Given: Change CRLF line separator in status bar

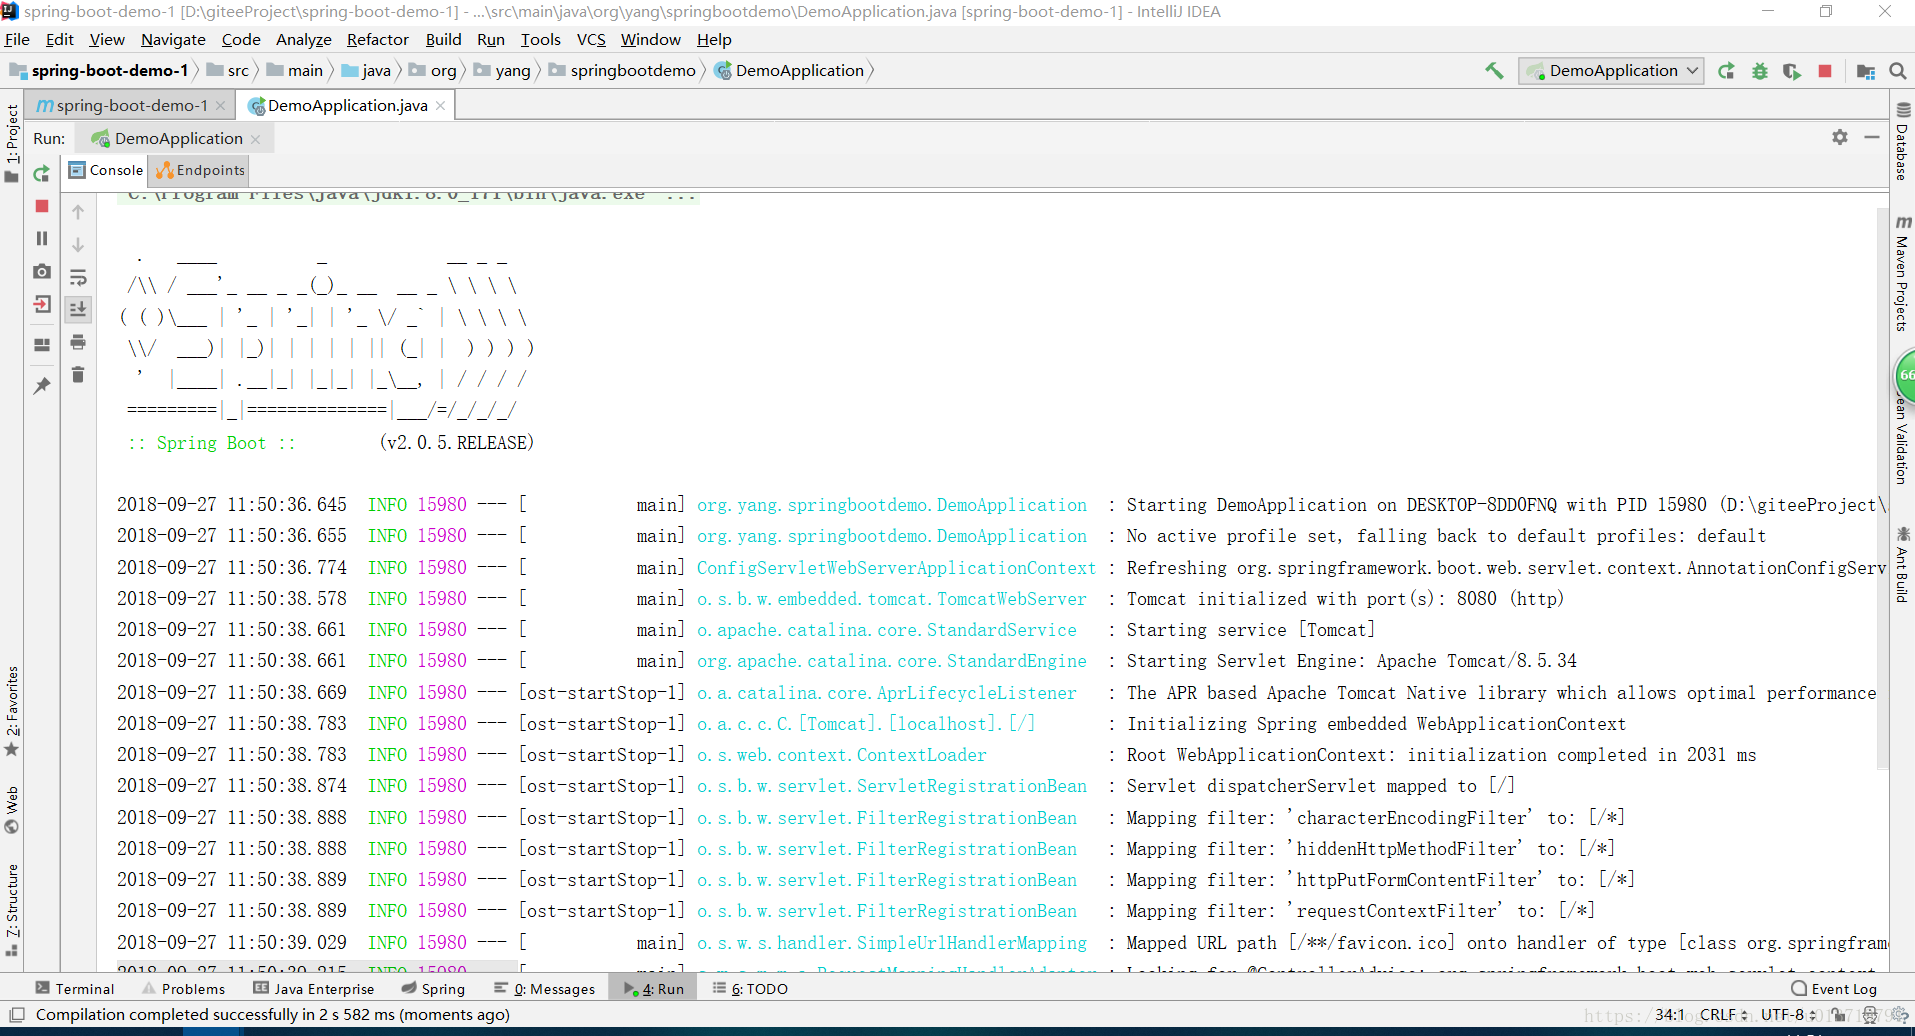Looking at the screenshot, I should [1724, 1014].
